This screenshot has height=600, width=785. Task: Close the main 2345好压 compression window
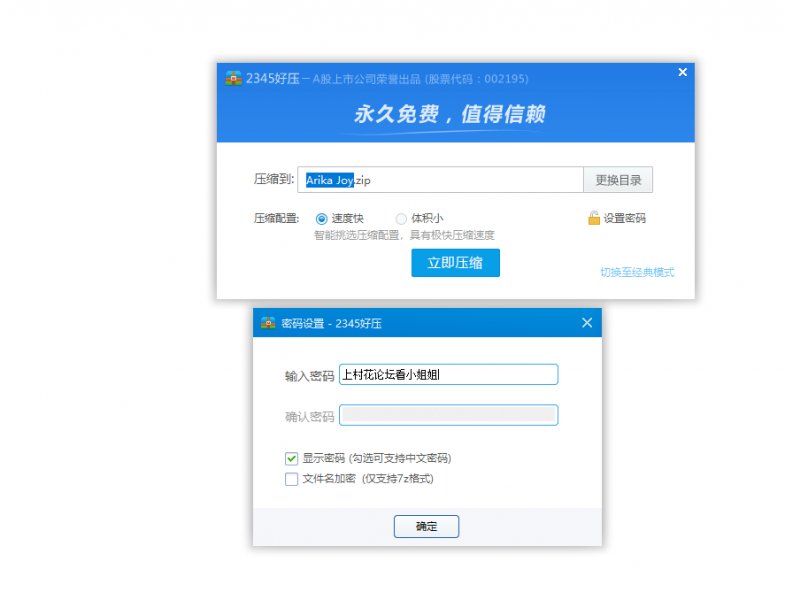pyautogui.click(x=682, y=72)
